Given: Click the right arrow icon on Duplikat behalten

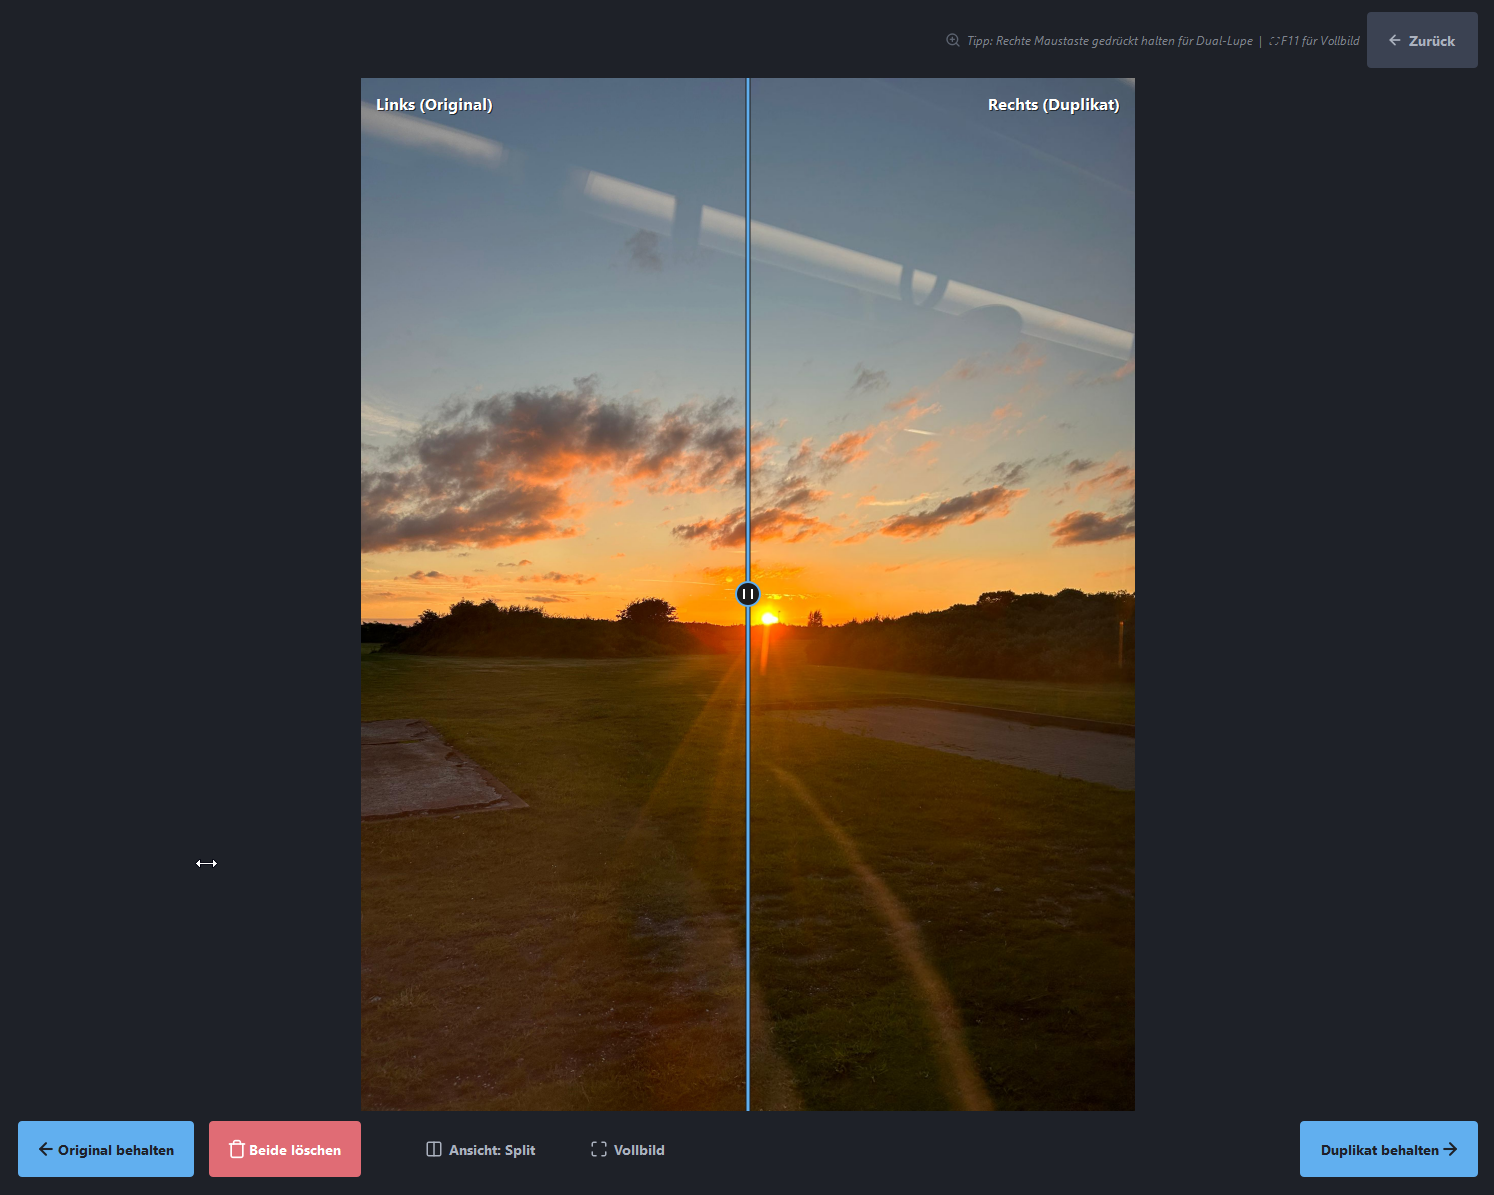Looking at the screenshot, I should coord(1450,1149).
